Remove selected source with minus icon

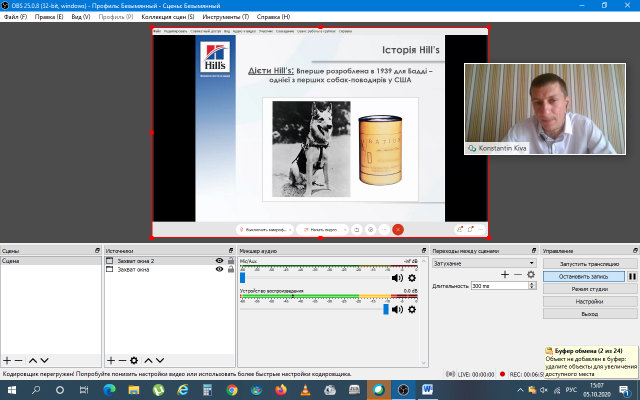pyautogui.click(x=121, y=360)
